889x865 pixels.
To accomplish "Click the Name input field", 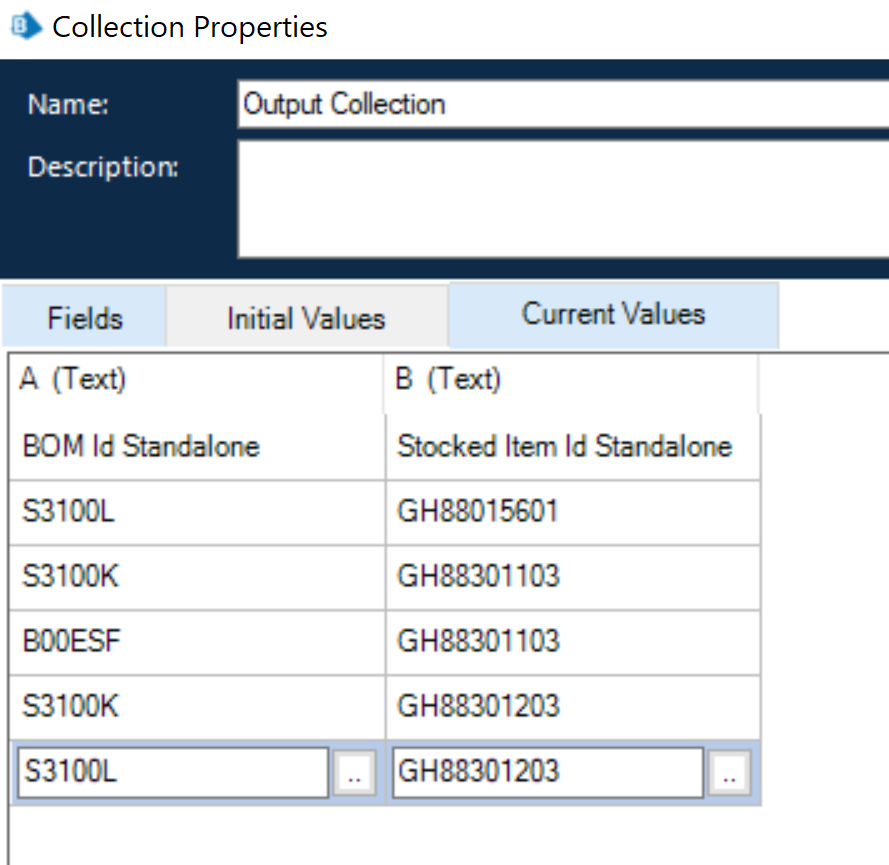I will pyautogui.click(x=560, y=104).
